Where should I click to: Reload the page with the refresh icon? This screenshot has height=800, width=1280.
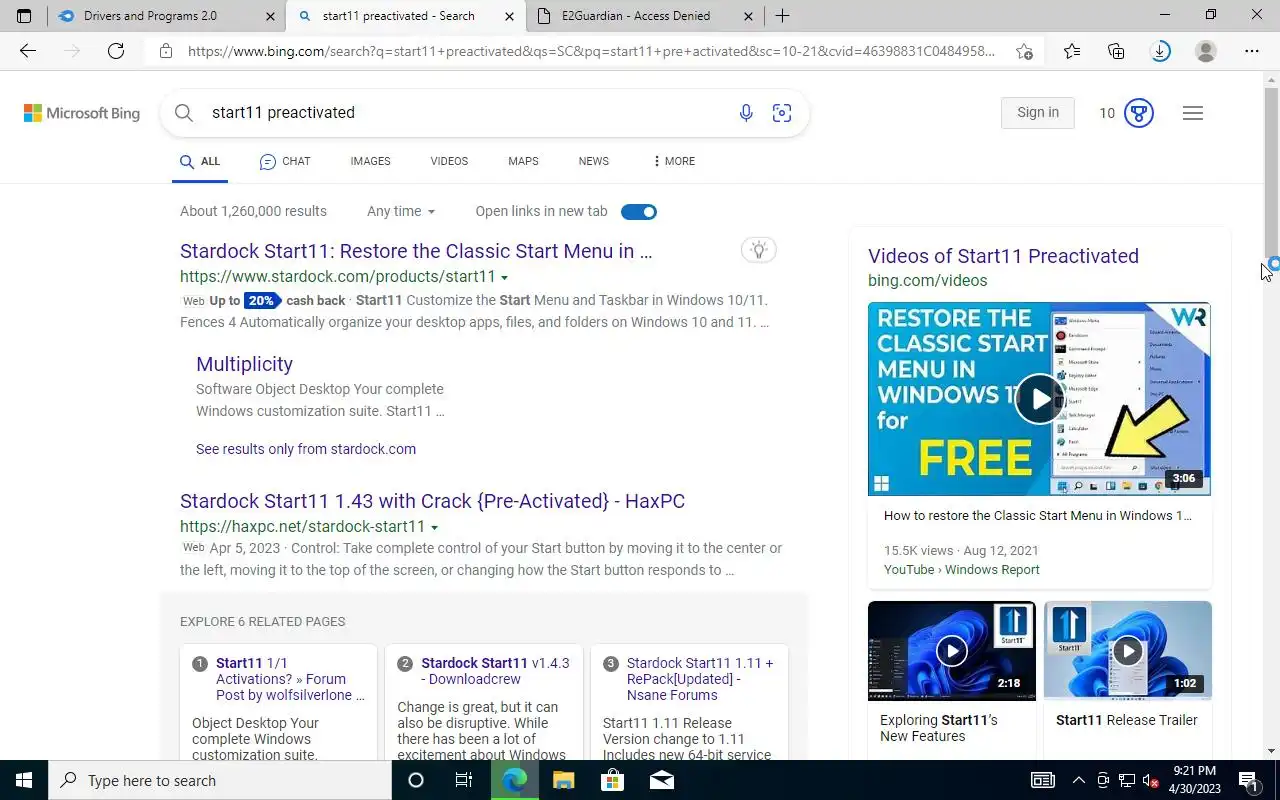pyautogui.click(x=116, y=51)
